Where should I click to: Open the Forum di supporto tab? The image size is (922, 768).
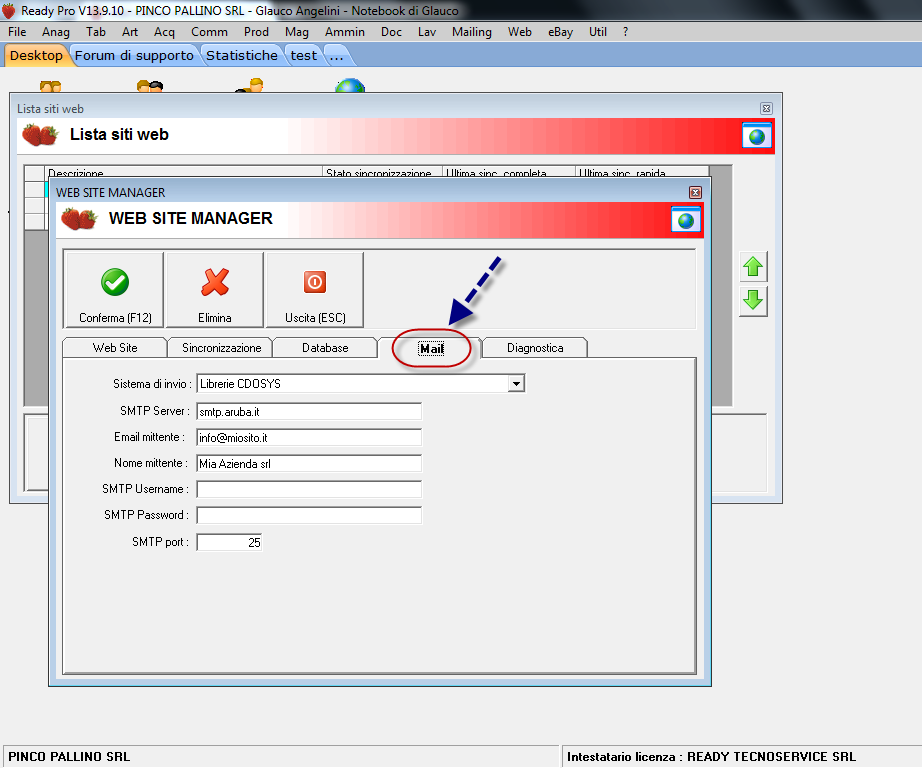pyautogui.click(x=134, y=55)
